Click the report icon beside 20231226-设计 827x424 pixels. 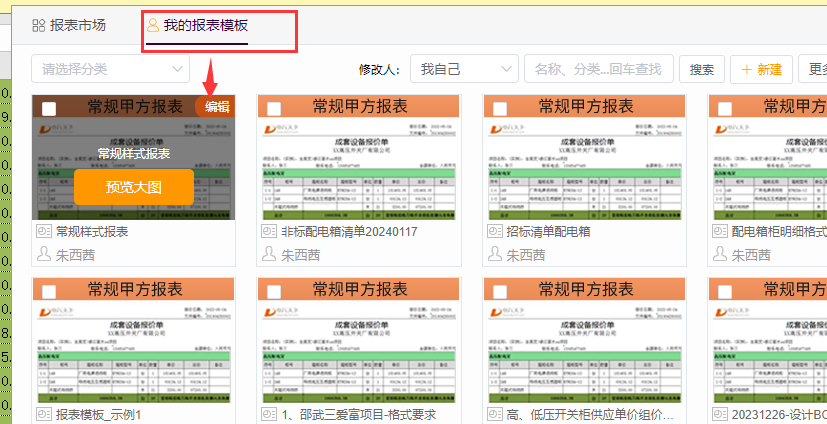pos(720,414)
